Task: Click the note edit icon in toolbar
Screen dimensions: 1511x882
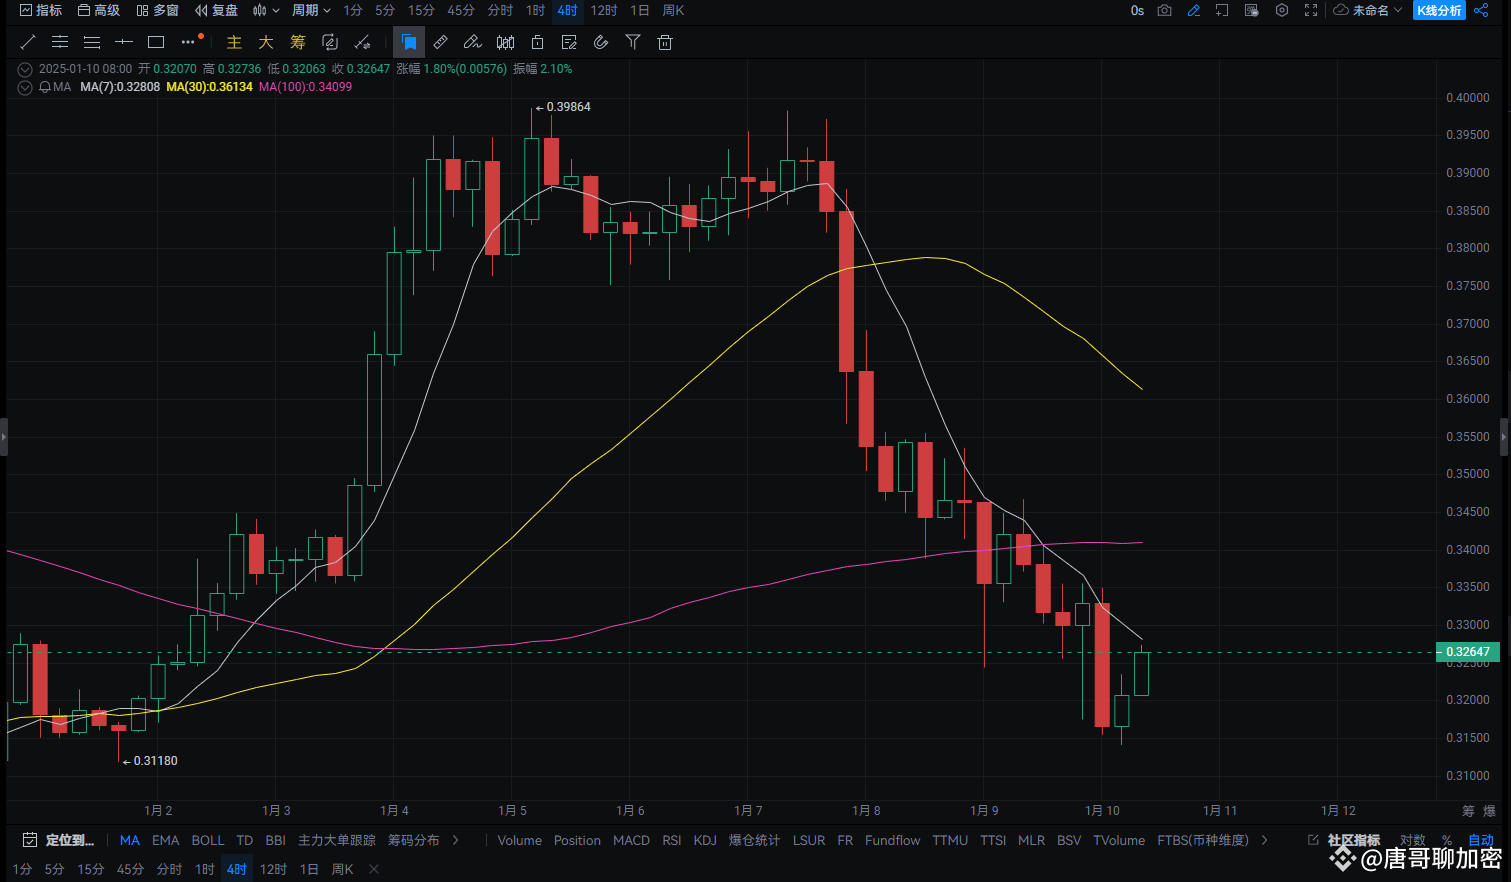Action: pos(569,42)
